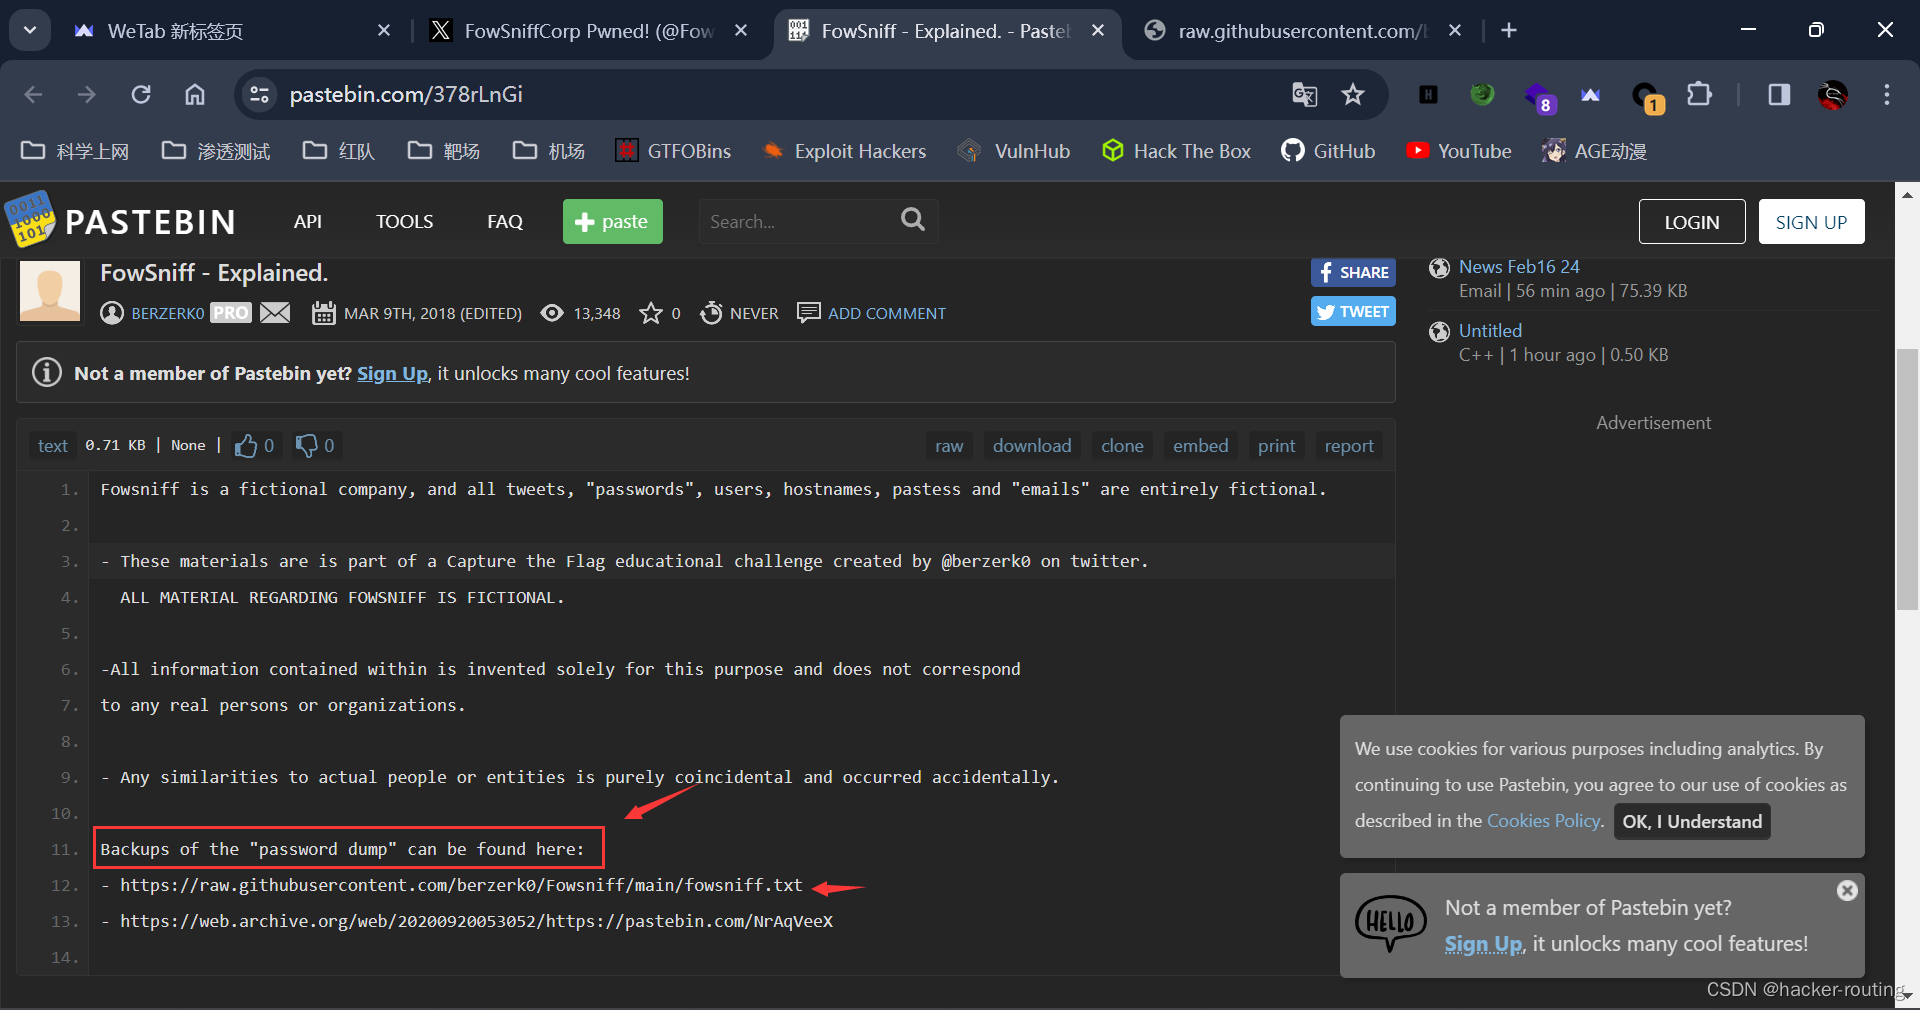Open the extensions puzzle menu

click(1699, 94)
